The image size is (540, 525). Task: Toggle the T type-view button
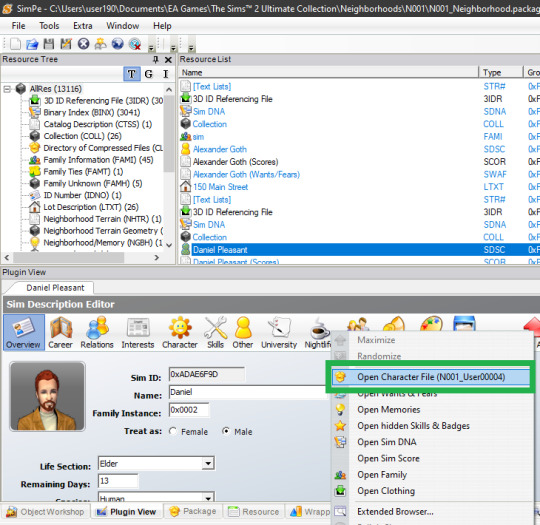(132, 74)
